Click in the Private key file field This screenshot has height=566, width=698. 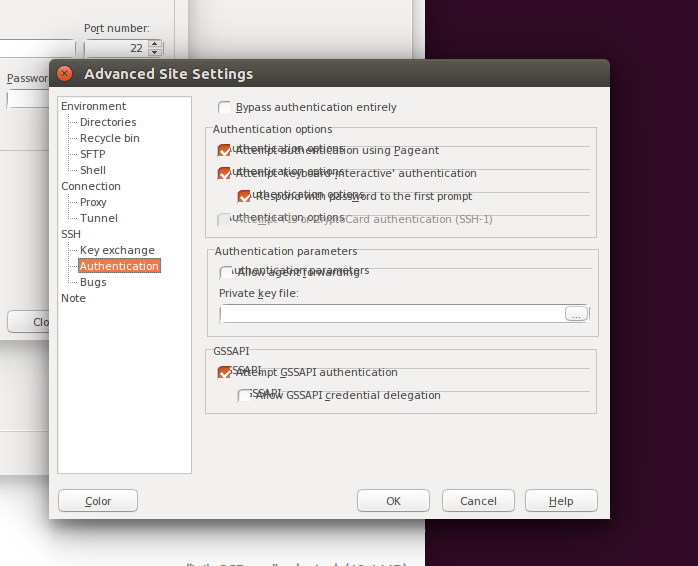[392, 314]
